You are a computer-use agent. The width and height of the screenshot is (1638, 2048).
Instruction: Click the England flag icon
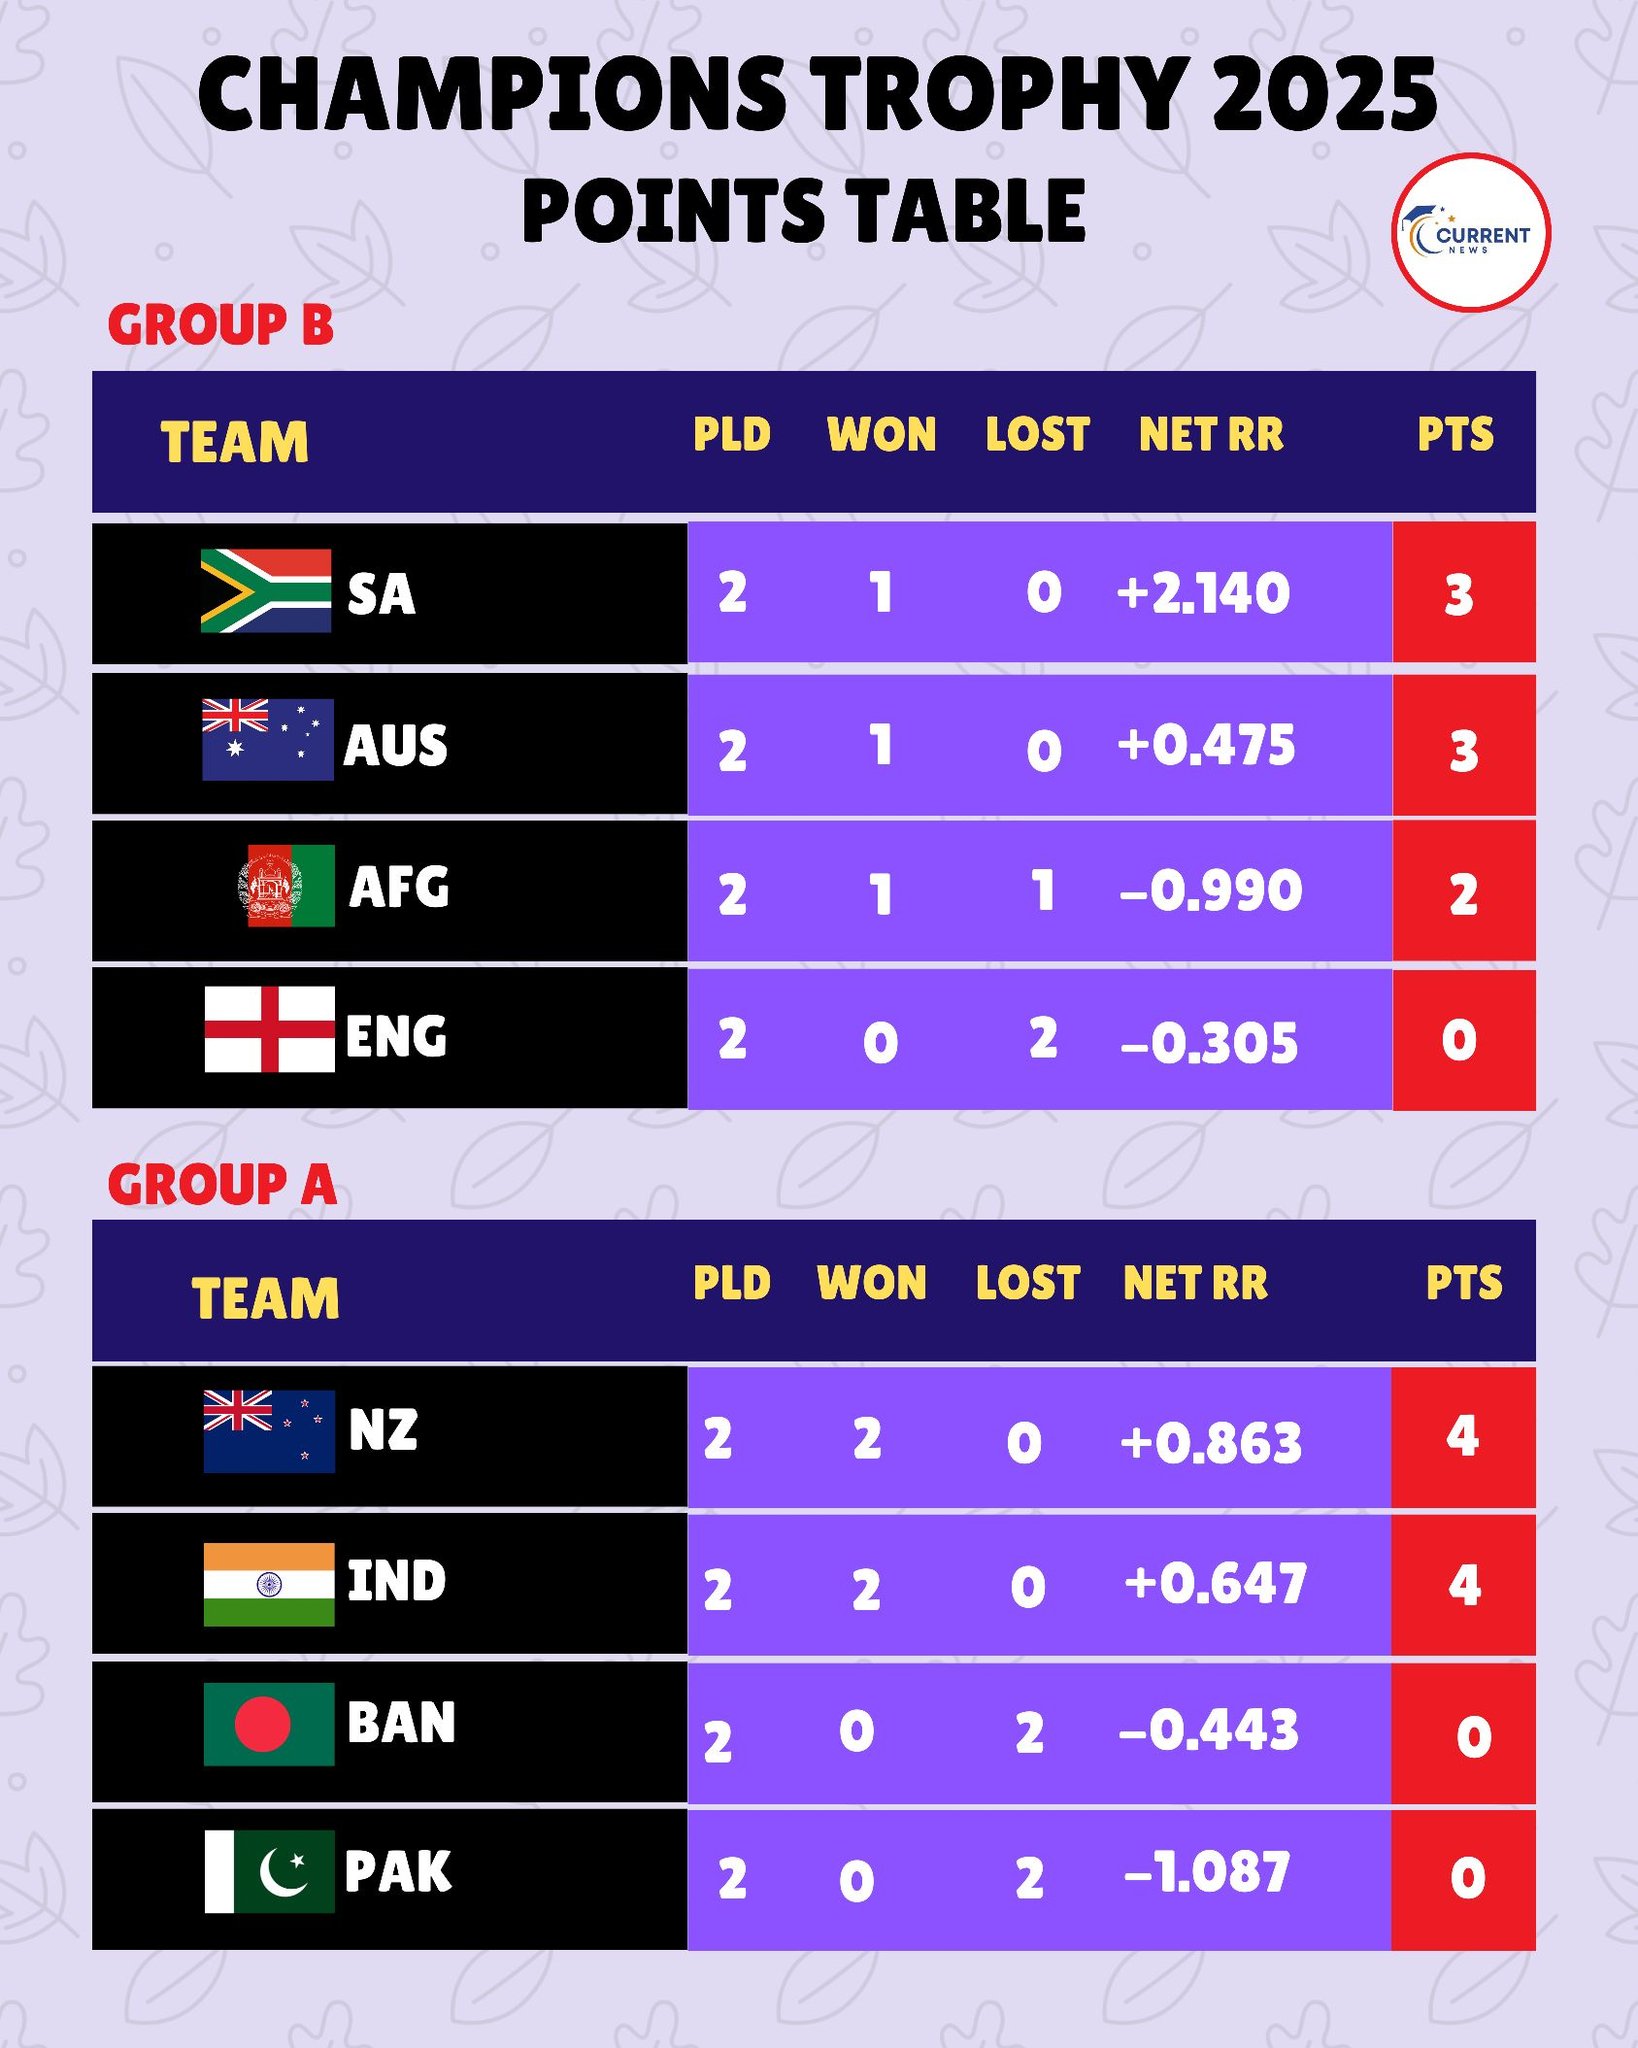269,1029
